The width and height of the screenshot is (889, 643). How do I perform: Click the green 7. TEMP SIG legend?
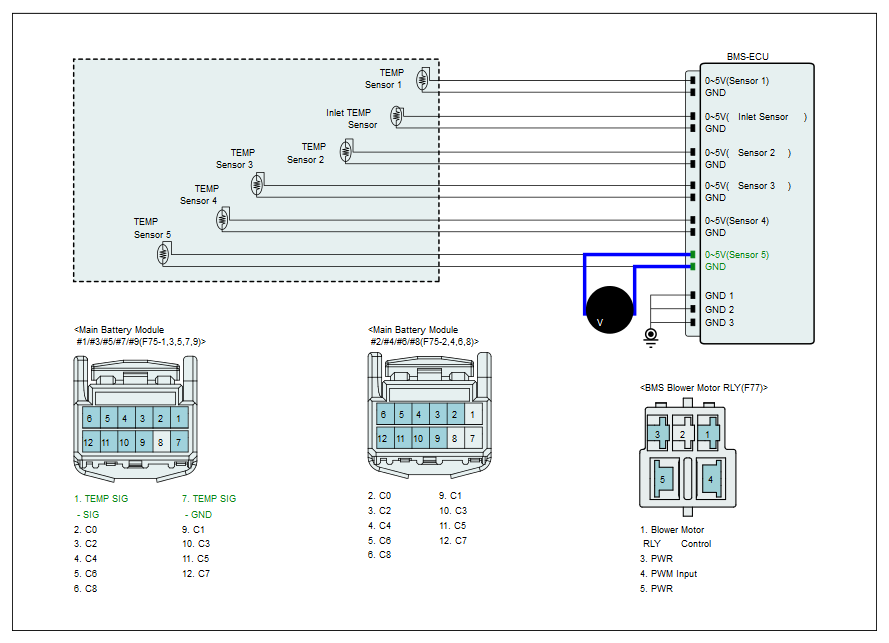[209, 499]
